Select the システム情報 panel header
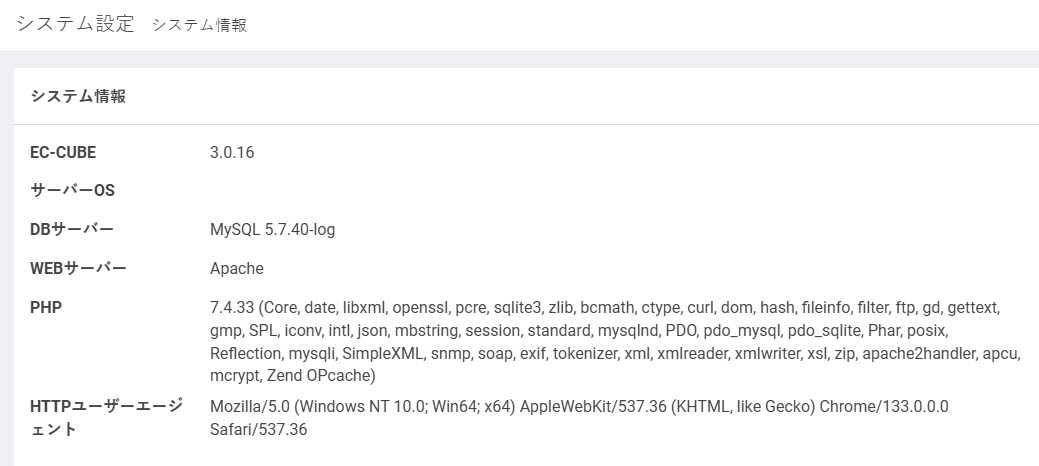This screenshot has width=1039, height=466. [x=78, y=96]
